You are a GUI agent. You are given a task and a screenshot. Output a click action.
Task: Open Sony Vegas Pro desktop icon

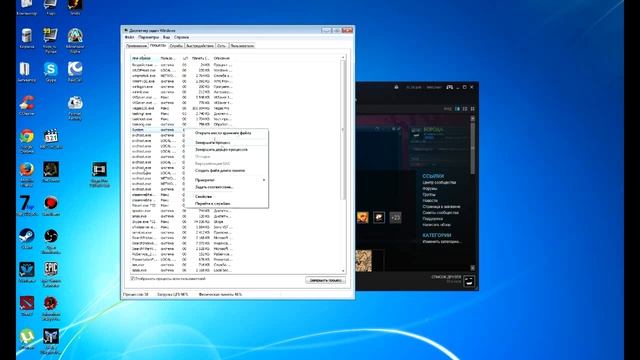point(99,174)
